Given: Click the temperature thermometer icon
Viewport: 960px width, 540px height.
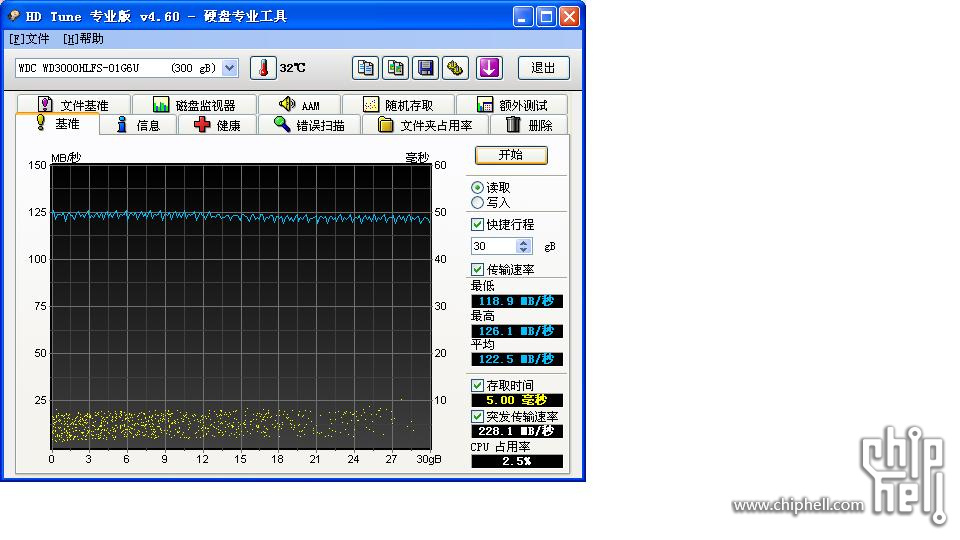Looking at the screenshot, I should (x=263, y=68).
